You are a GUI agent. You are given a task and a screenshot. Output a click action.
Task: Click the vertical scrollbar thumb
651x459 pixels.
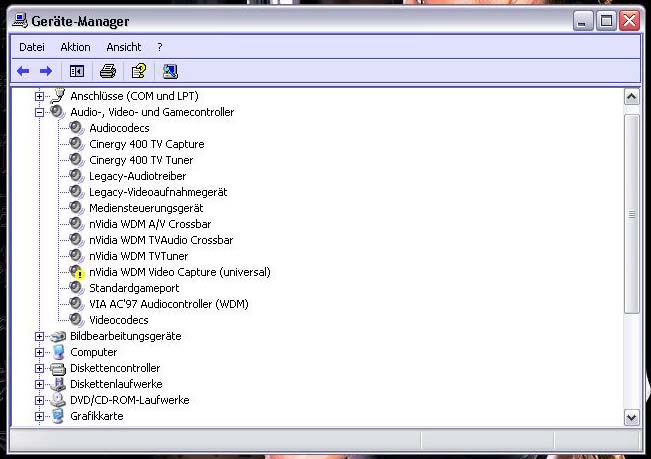coord(631,214)
